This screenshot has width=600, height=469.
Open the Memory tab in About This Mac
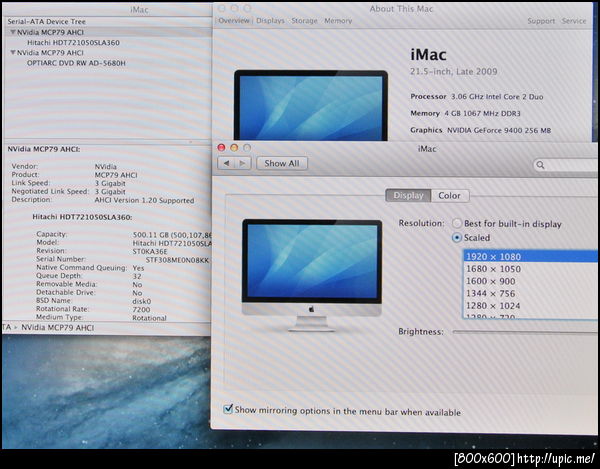(x=338, y=21)
